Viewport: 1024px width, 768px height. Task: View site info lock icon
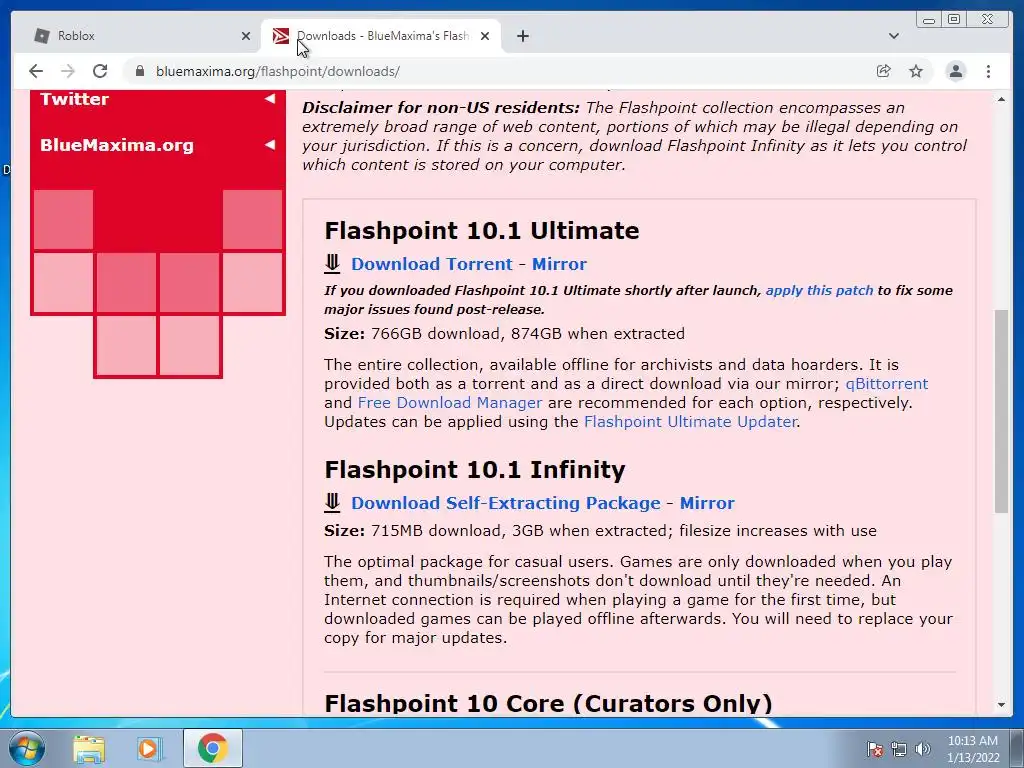tap(140, 71)
